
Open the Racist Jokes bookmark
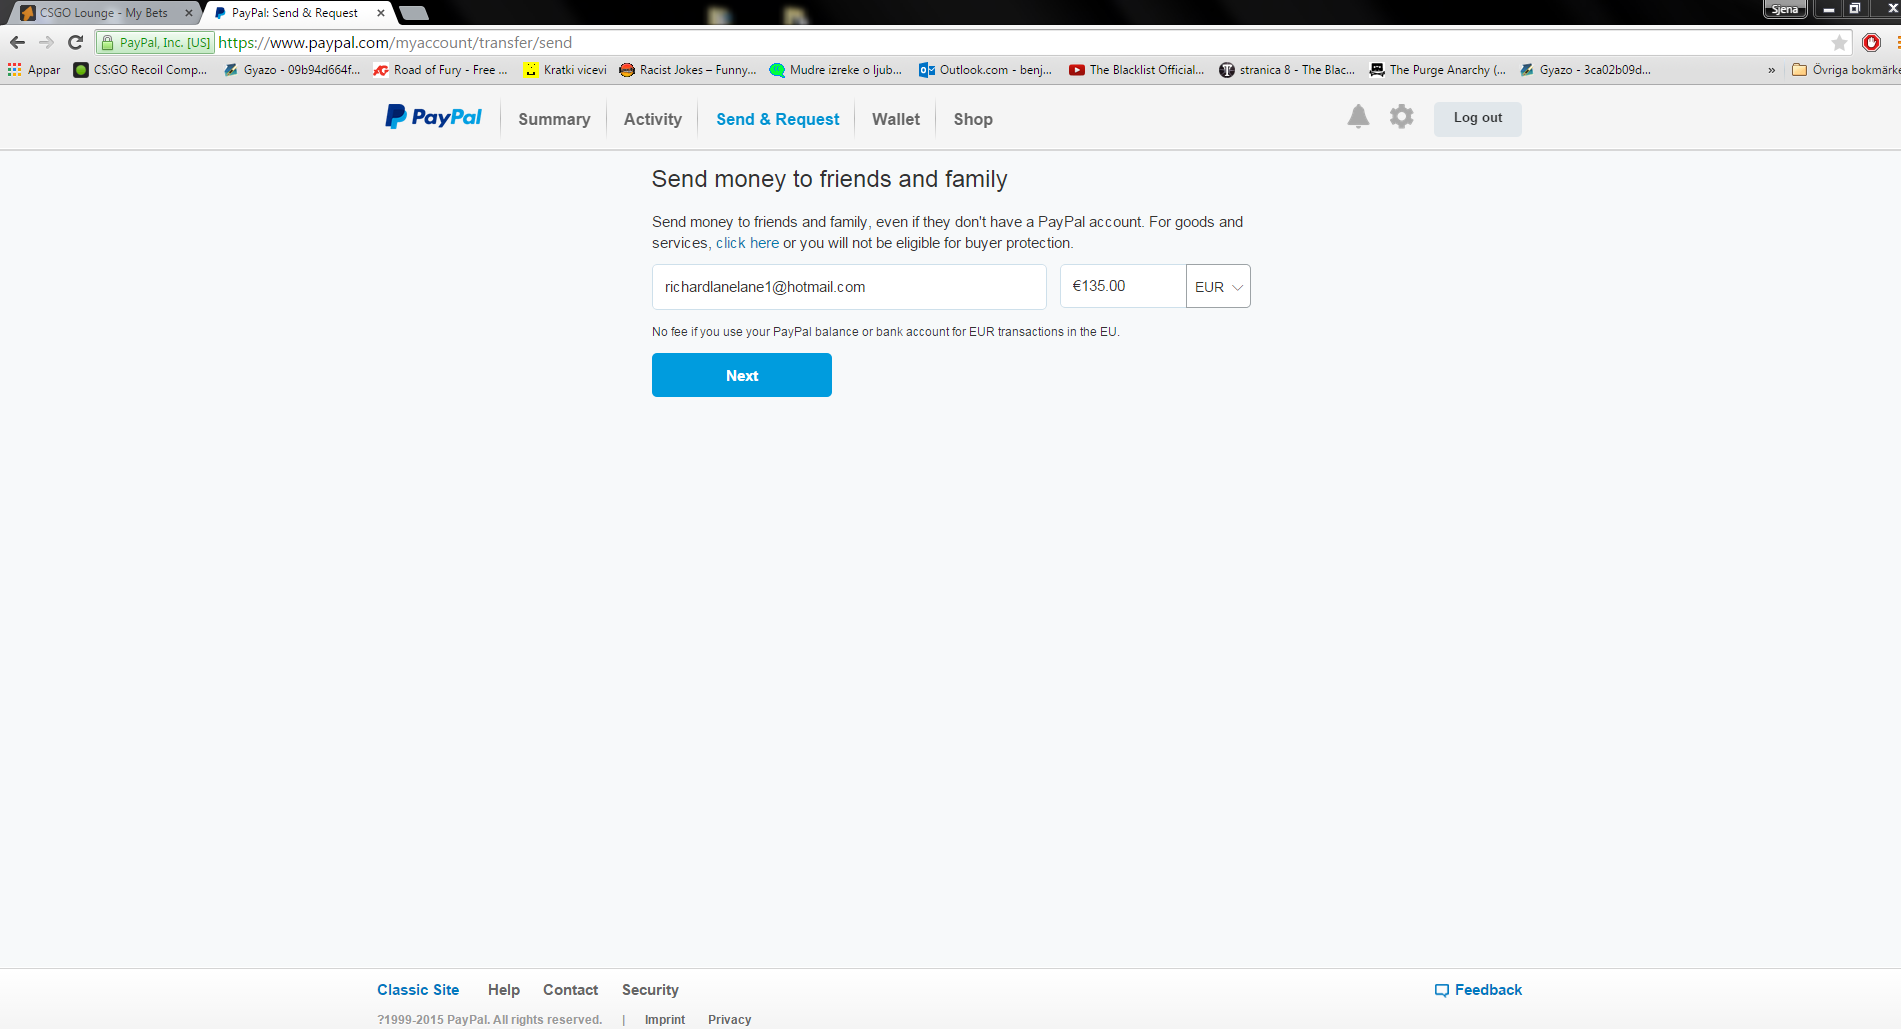point(688,70)
